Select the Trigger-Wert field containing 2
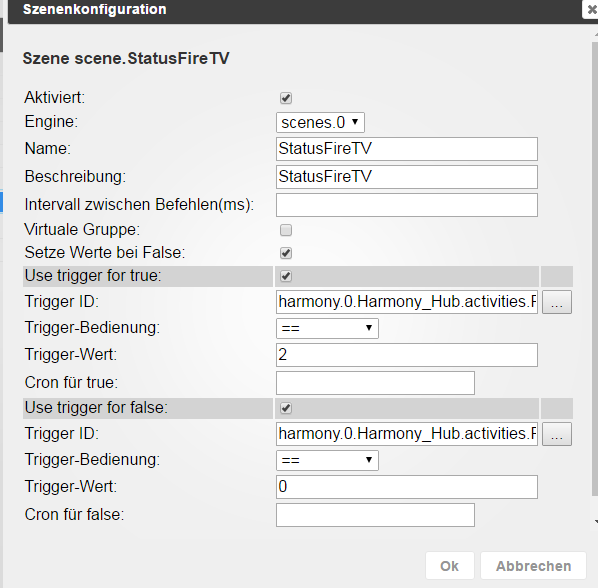This screenshot has height=588, width=598. pos(407,355)
